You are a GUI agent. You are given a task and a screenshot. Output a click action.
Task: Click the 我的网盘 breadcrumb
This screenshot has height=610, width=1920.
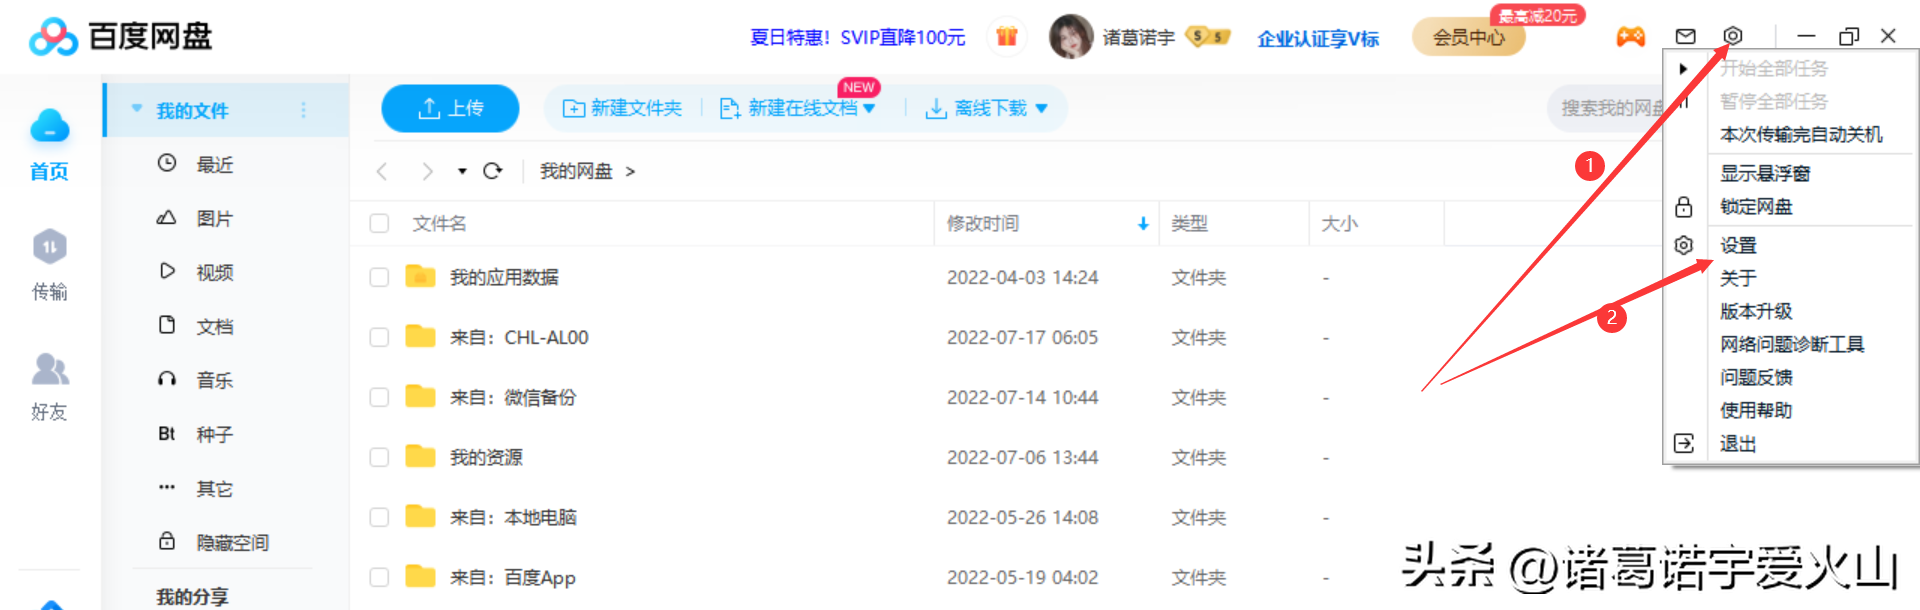click(576, 172)
